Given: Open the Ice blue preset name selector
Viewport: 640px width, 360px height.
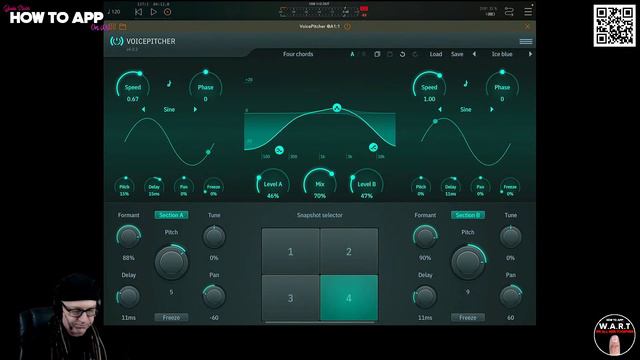Looking at the screenshot, I should [502, 54].
